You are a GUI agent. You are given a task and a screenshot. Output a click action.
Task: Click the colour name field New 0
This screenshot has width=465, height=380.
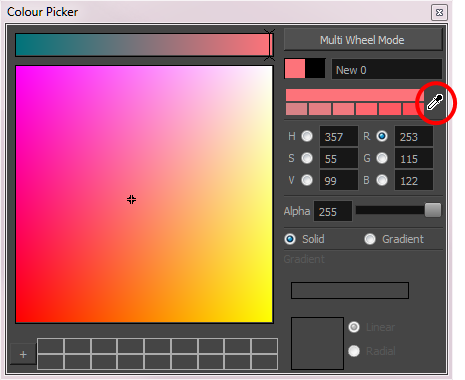click(387, 70)
